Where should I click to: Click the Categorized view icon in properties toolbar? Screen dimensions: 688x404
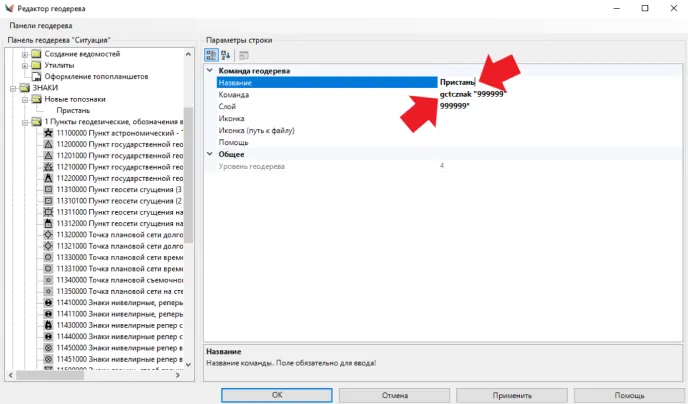[211, 54]
